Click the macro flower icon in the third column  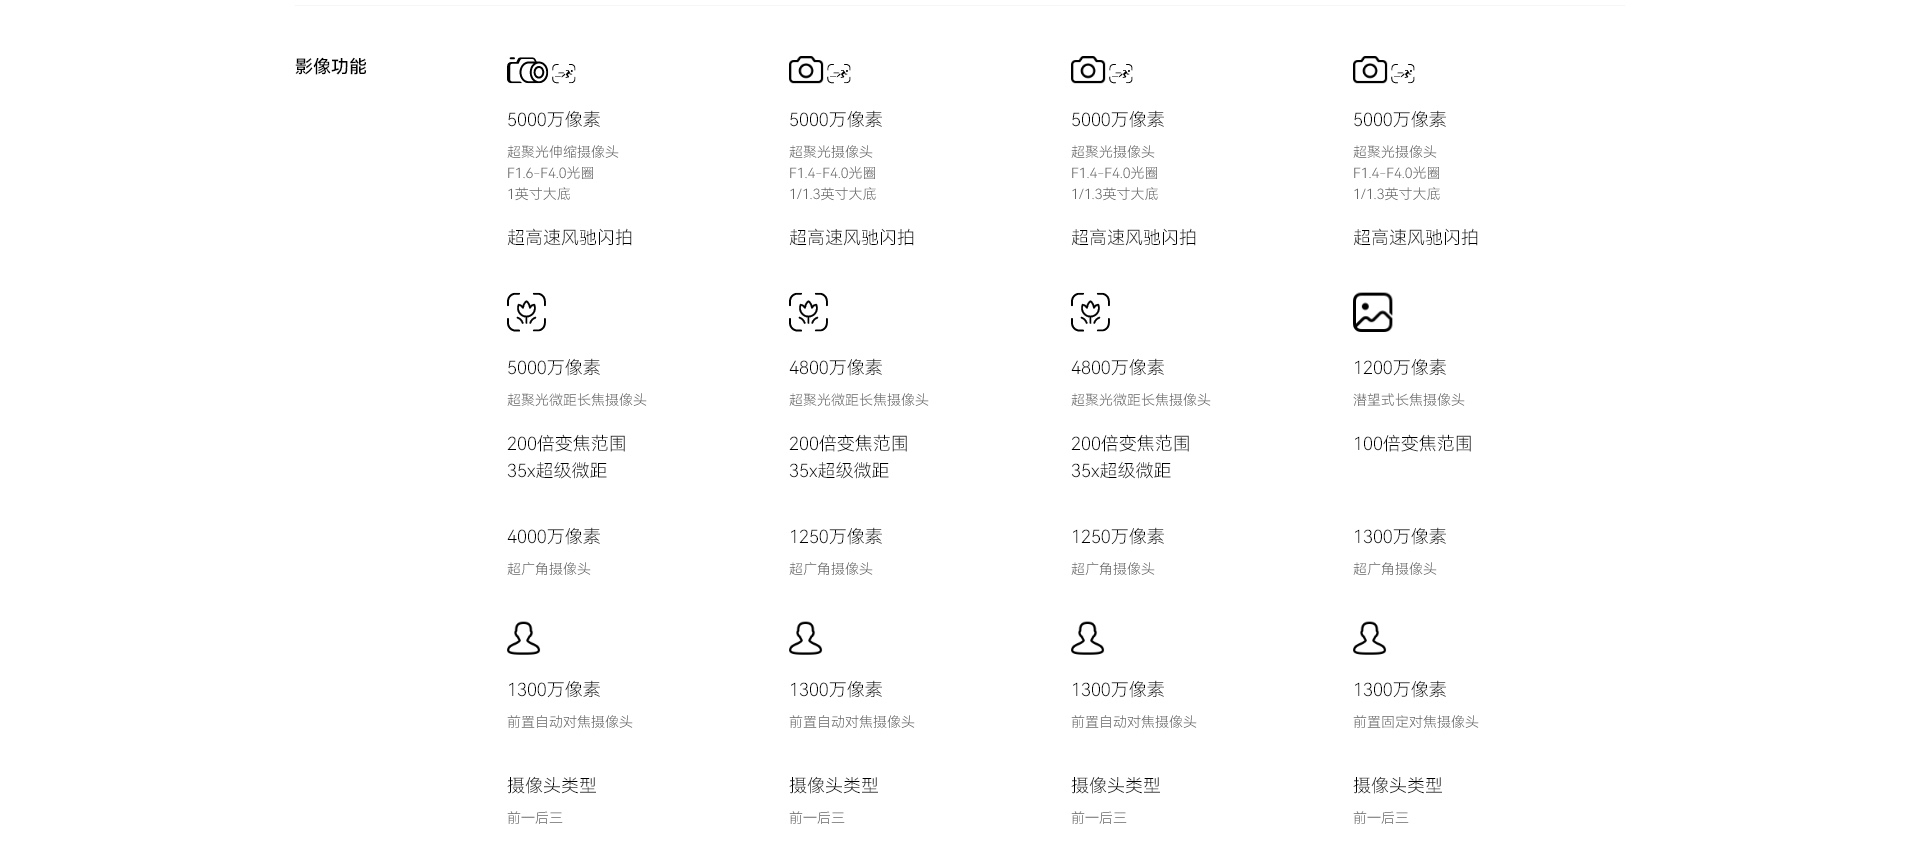(x=1090, y=312)
